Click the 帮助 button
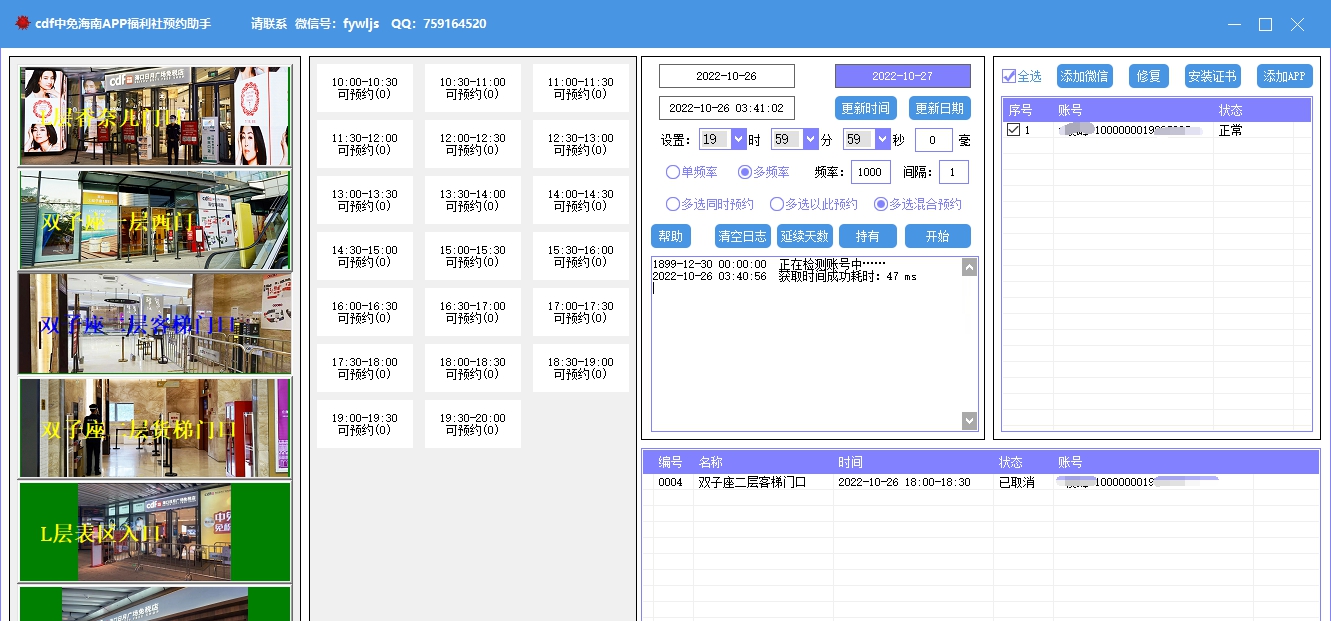The image size is (1331, 621). (x=670, y=235)
